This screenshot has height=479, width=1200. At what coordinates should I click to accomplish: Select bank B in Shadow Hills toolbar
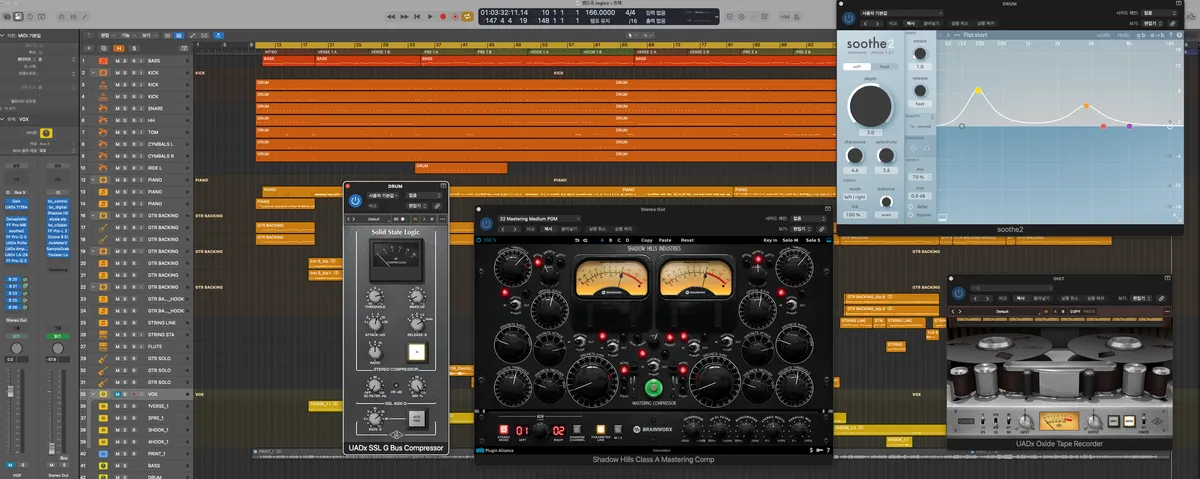tap(611, 240)
